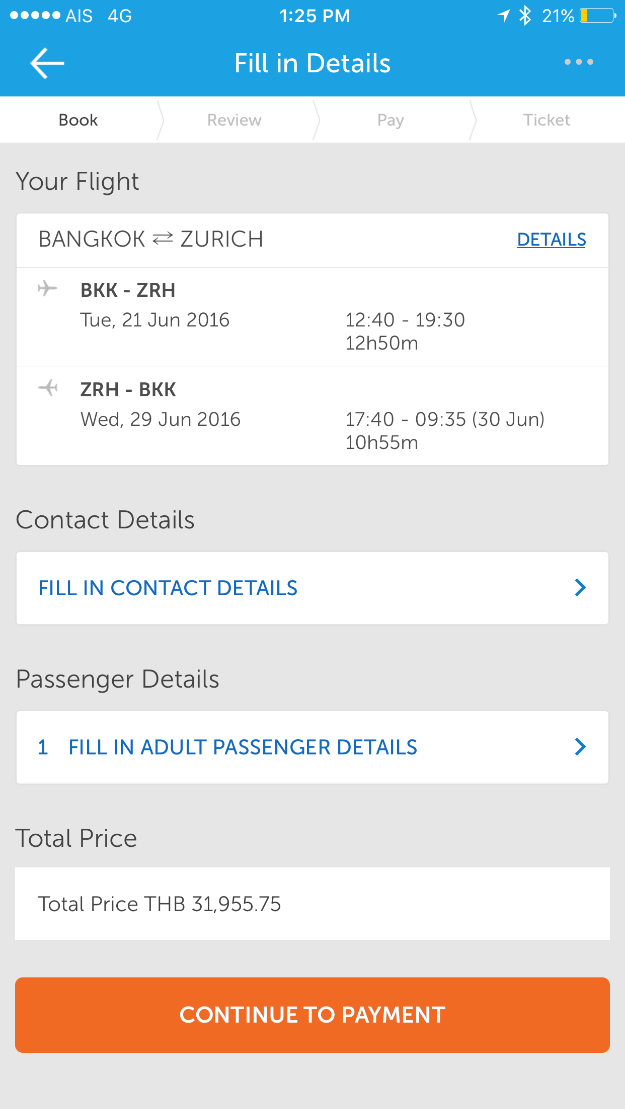Tap Fill in Adult Passenger Details

tap(242, 747)
